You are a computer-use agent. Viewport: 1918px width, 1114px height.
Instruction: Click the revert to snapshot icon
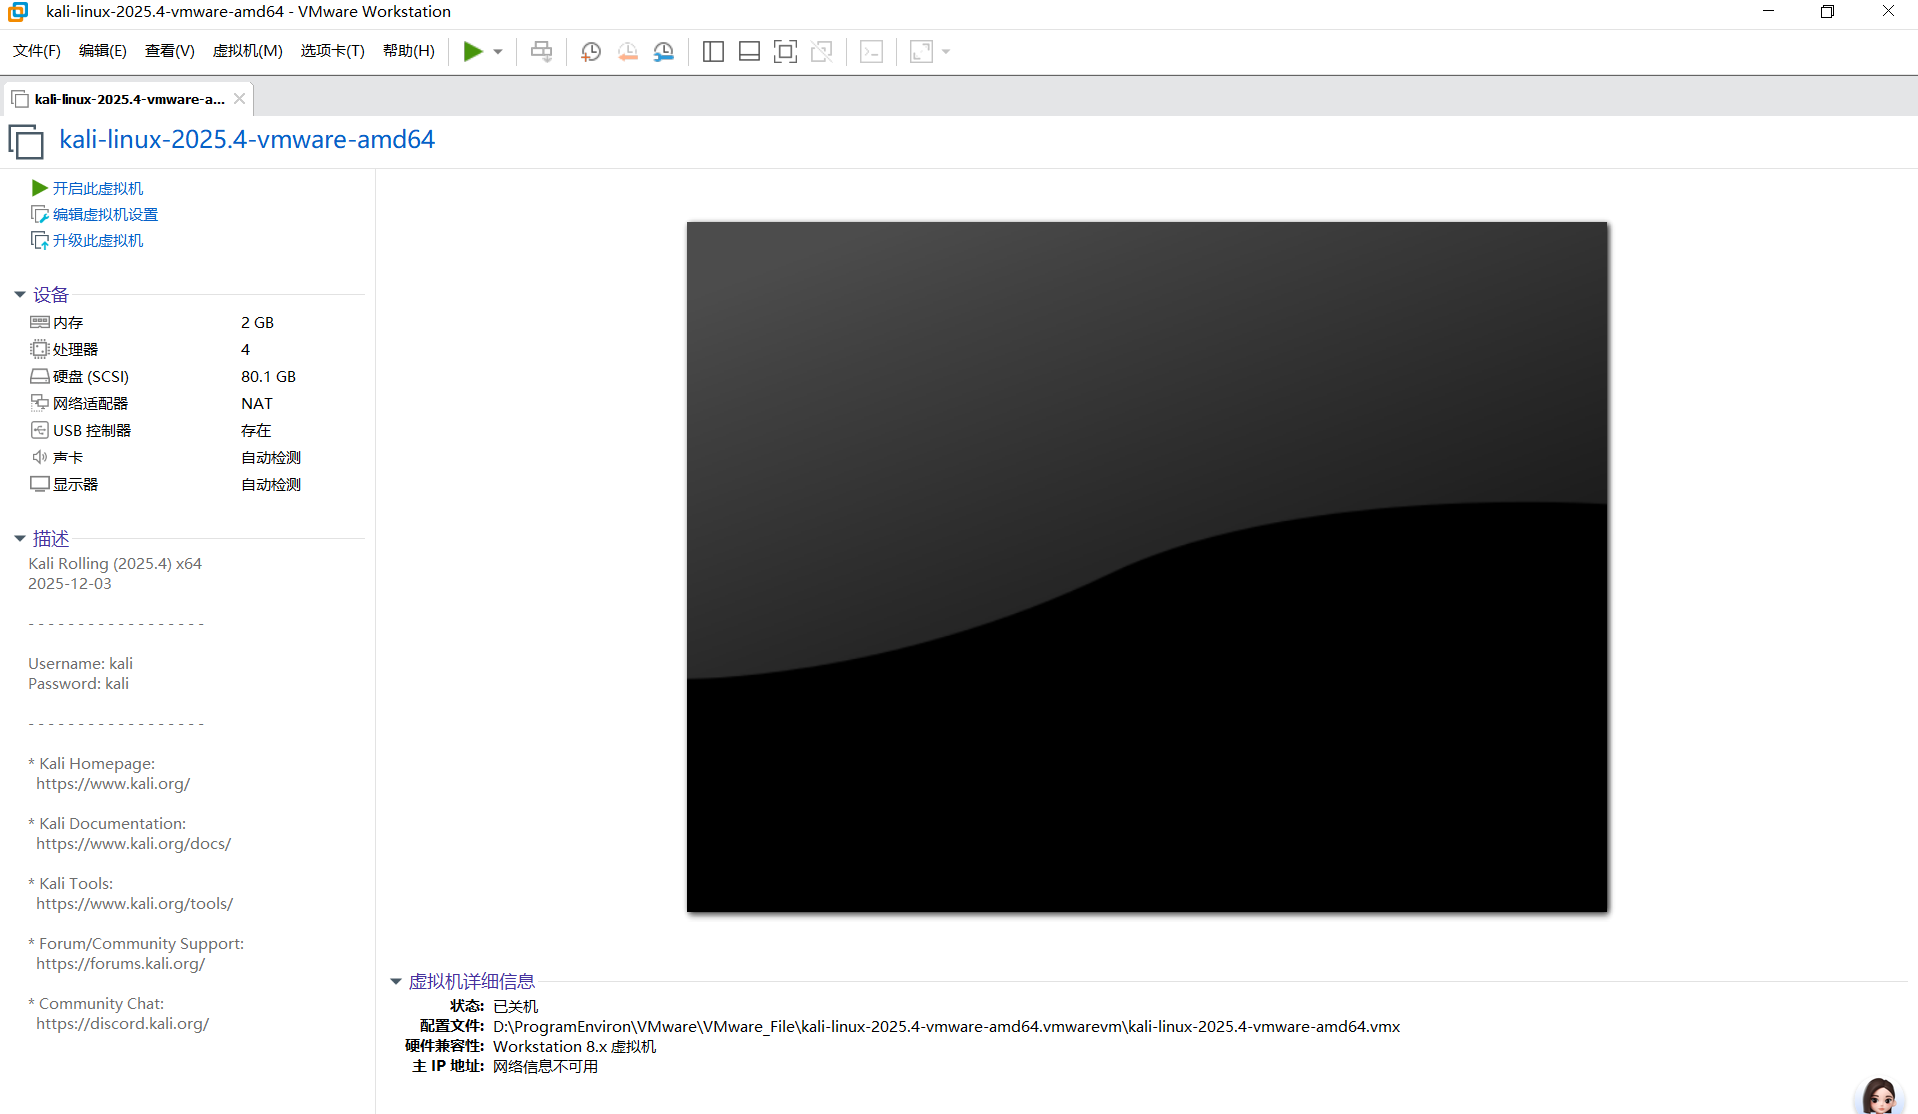(627, 51)
